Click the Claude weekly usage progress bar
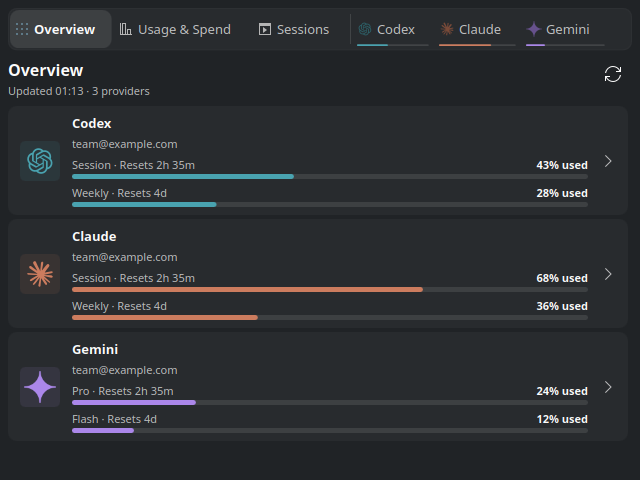The height and width of the screenshot is (480, 640). [330, 318]
